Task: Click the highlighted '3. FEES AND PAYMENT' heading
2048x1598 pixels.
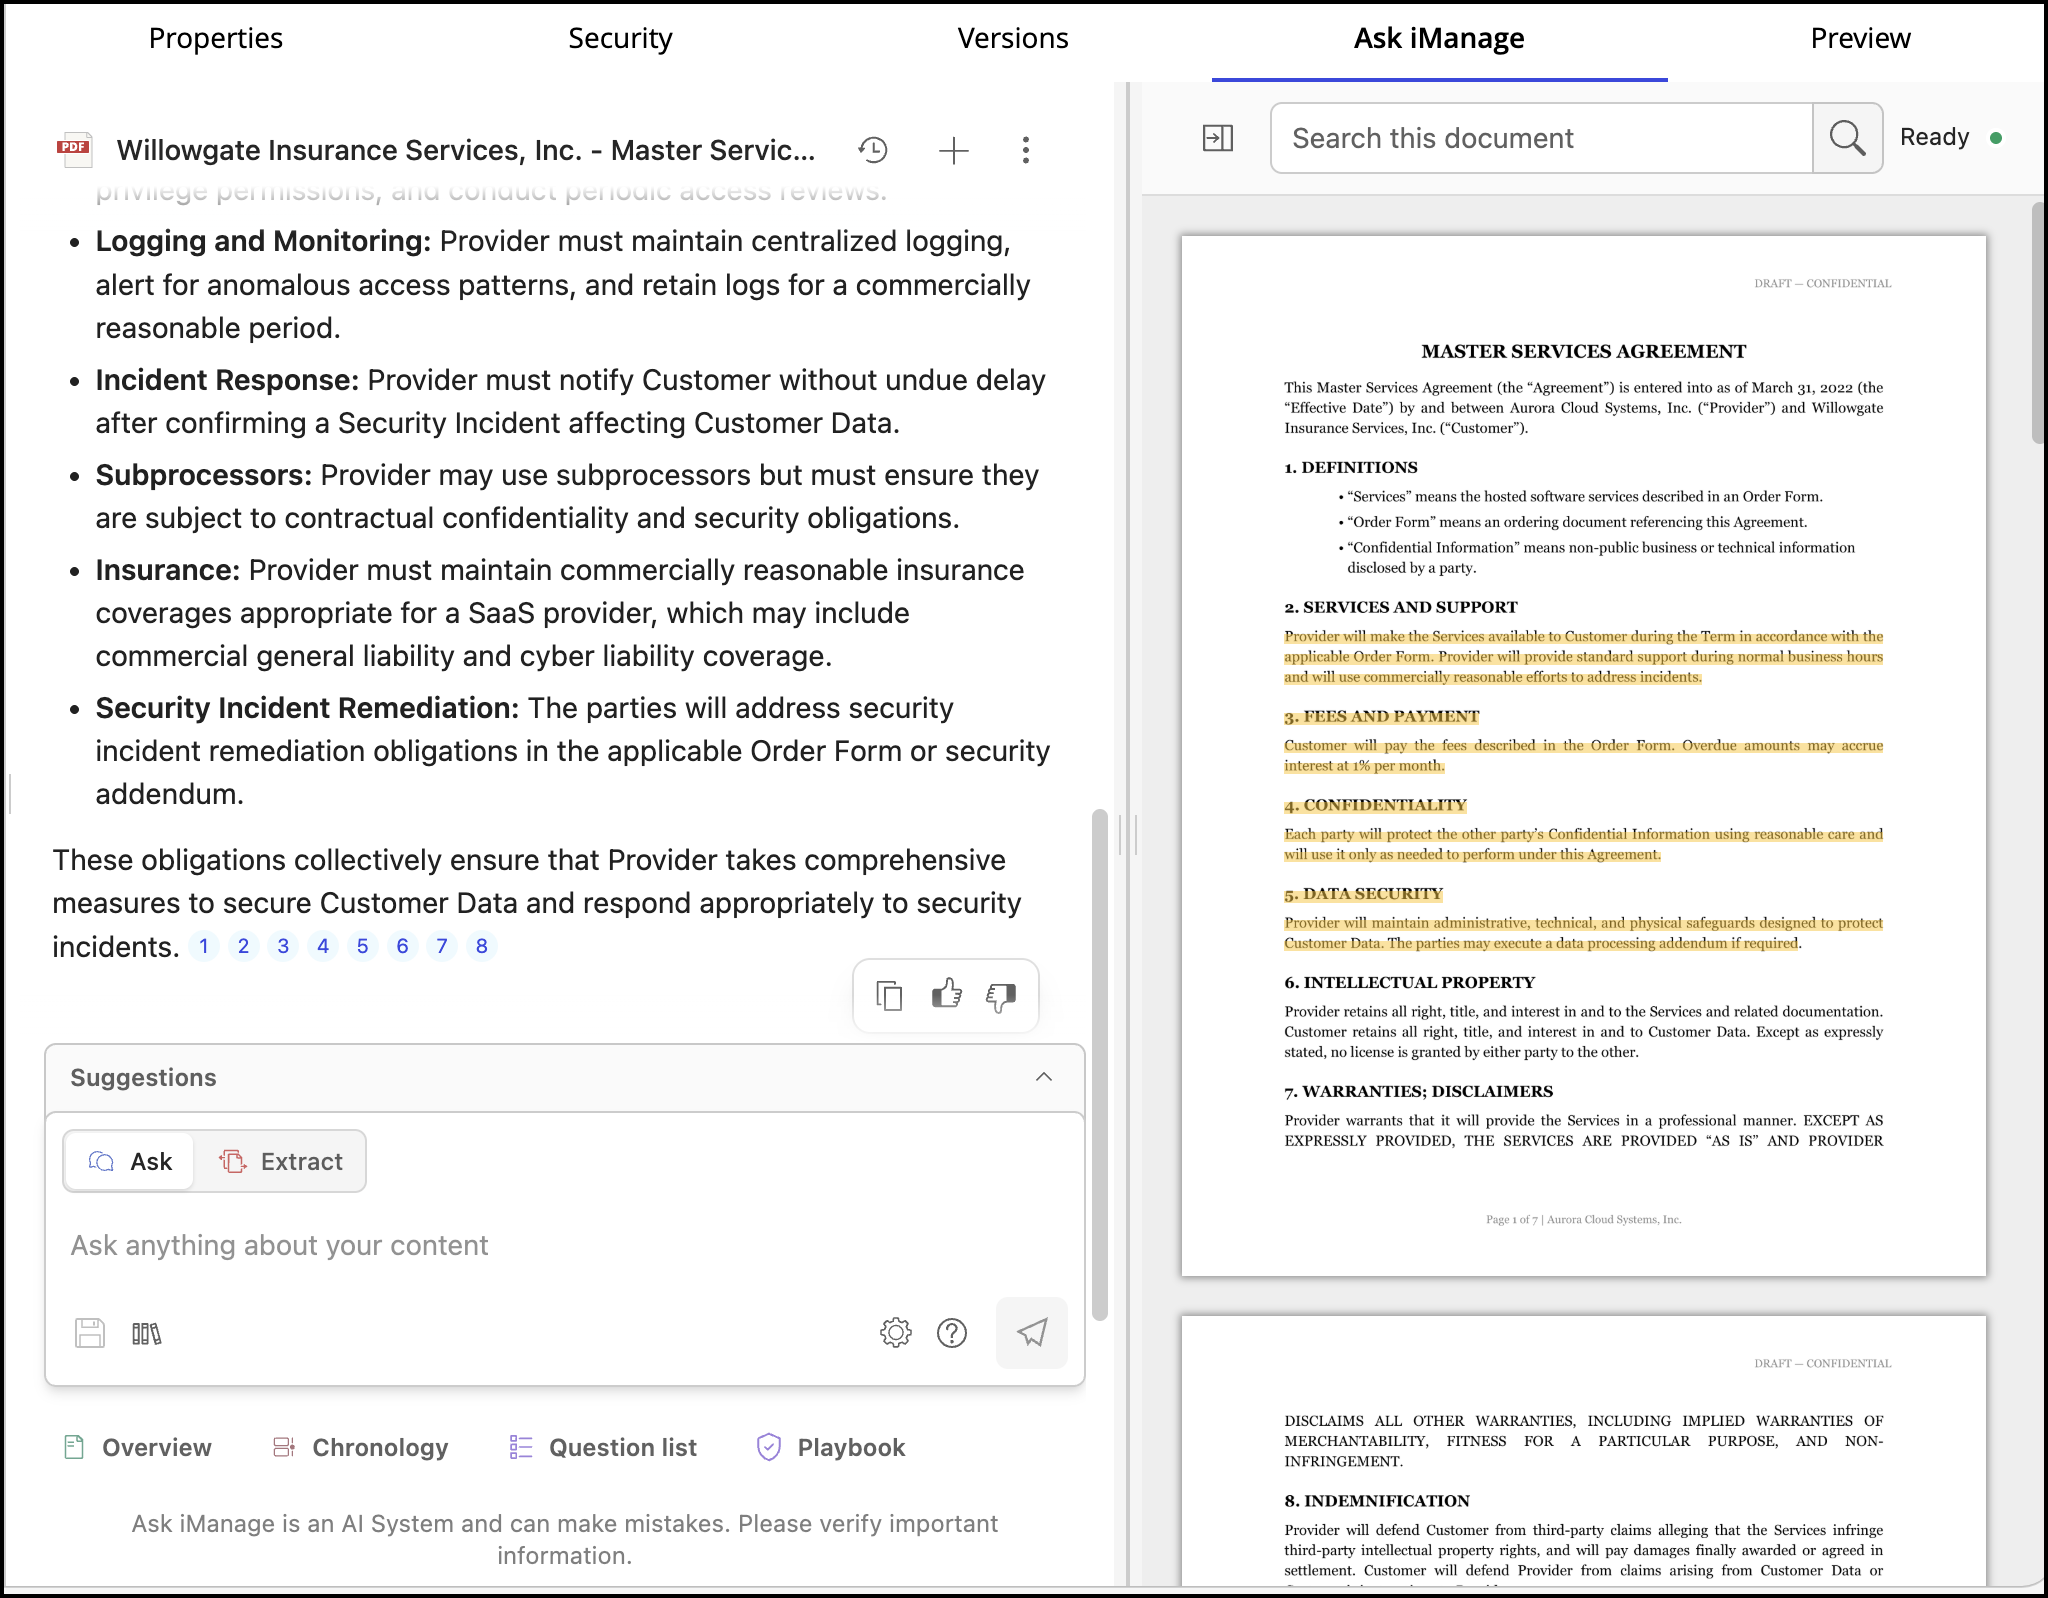Action: pos(1381,716)
